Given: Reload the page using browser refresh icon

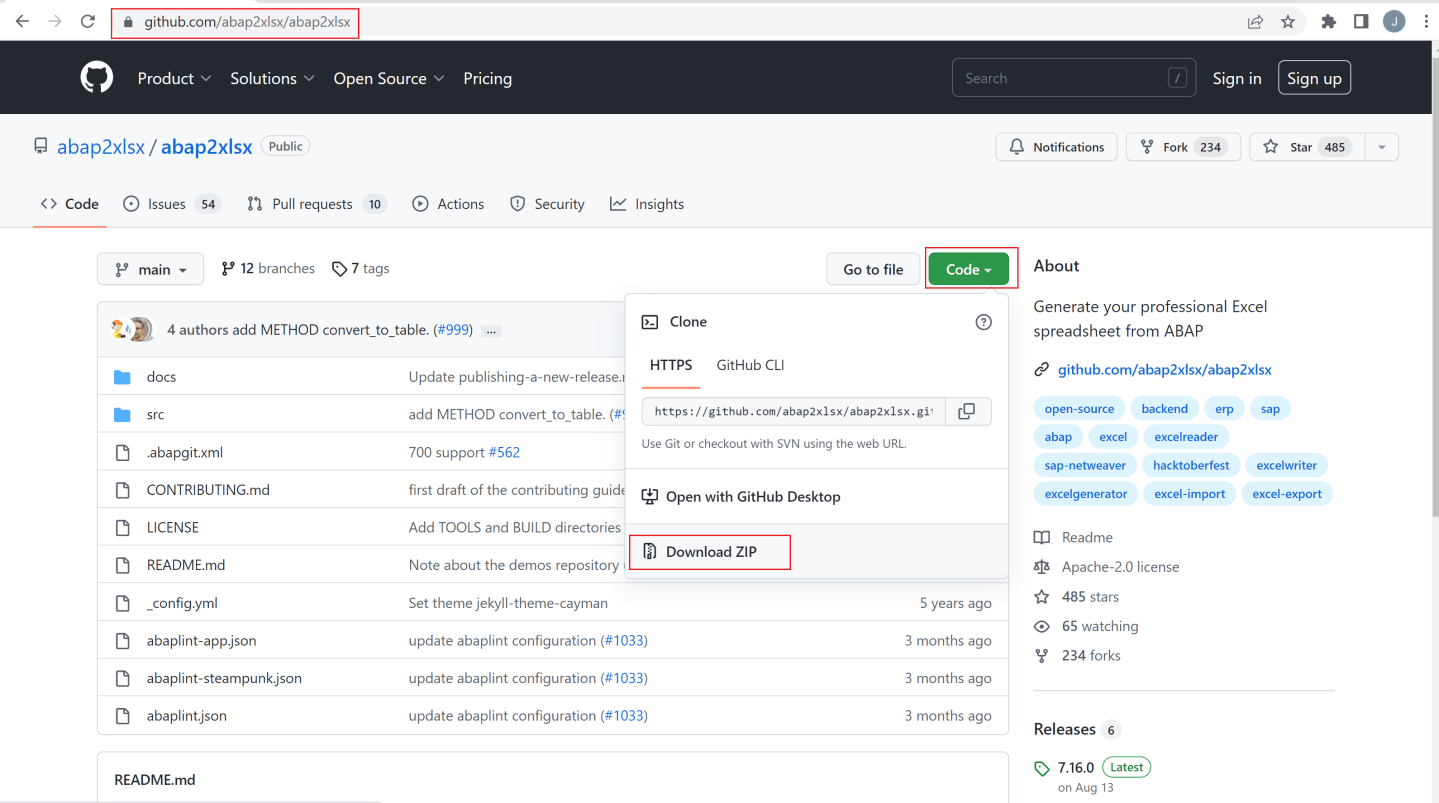Looking at the screenshot, I should [x=88, y=21].
